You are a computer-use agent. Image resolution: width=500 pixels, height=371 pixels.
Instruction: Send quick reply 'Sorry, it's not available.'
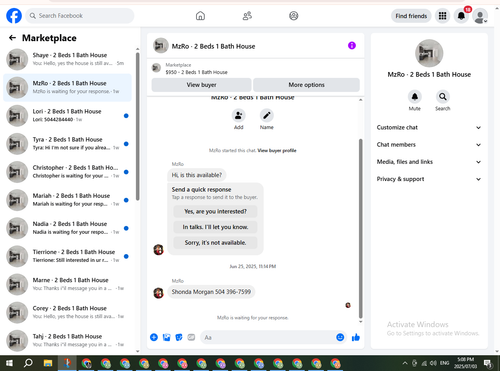click(x=215, y=243)
